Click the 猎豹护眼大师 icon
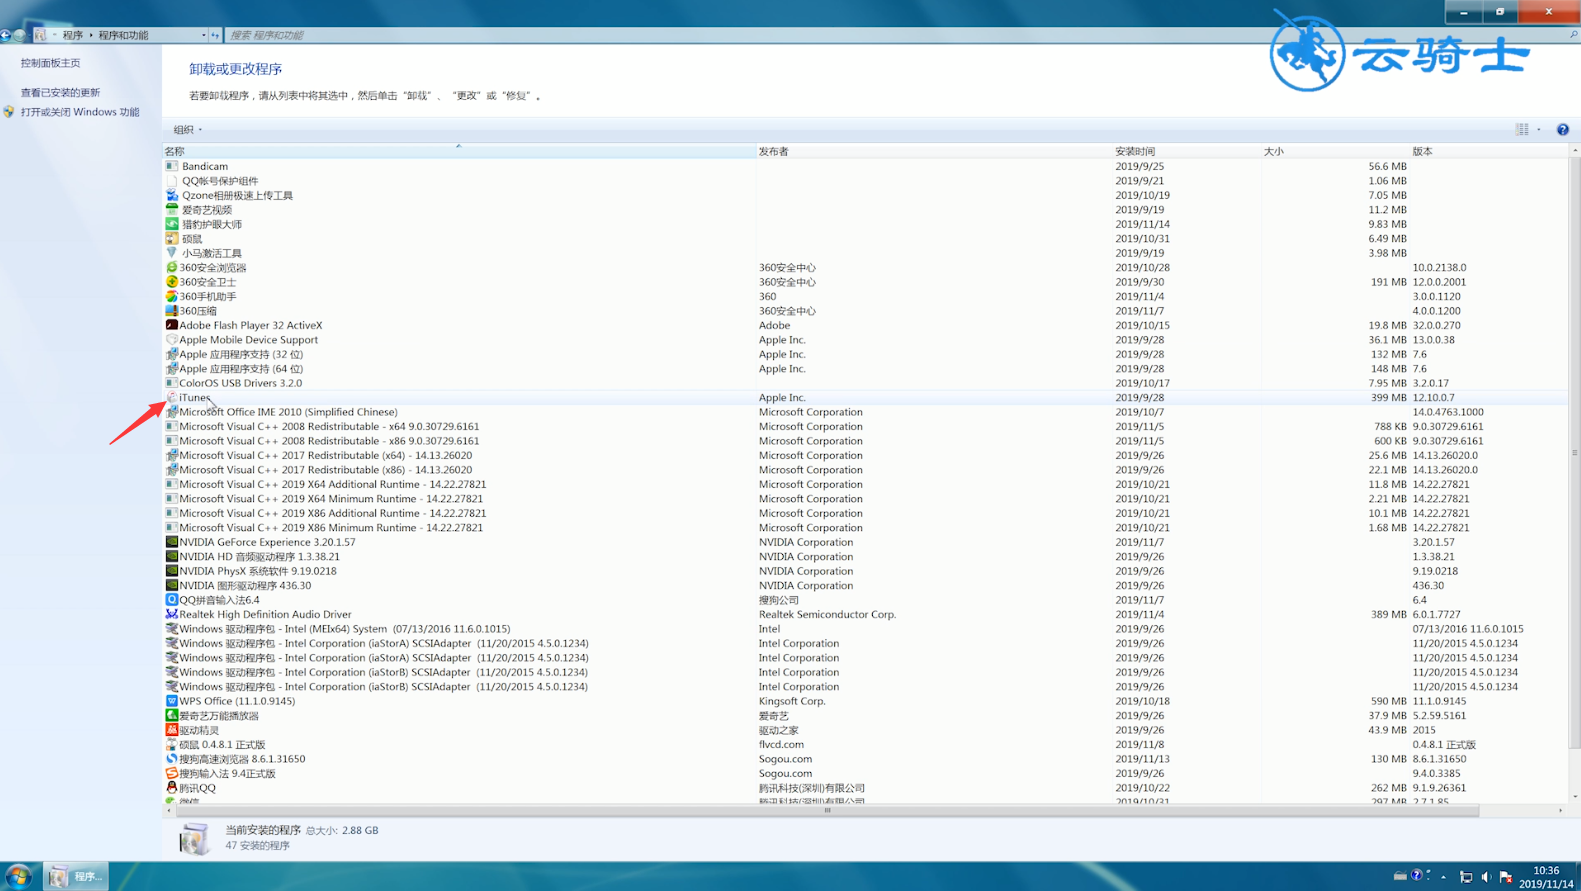 [x=172, y=224]
